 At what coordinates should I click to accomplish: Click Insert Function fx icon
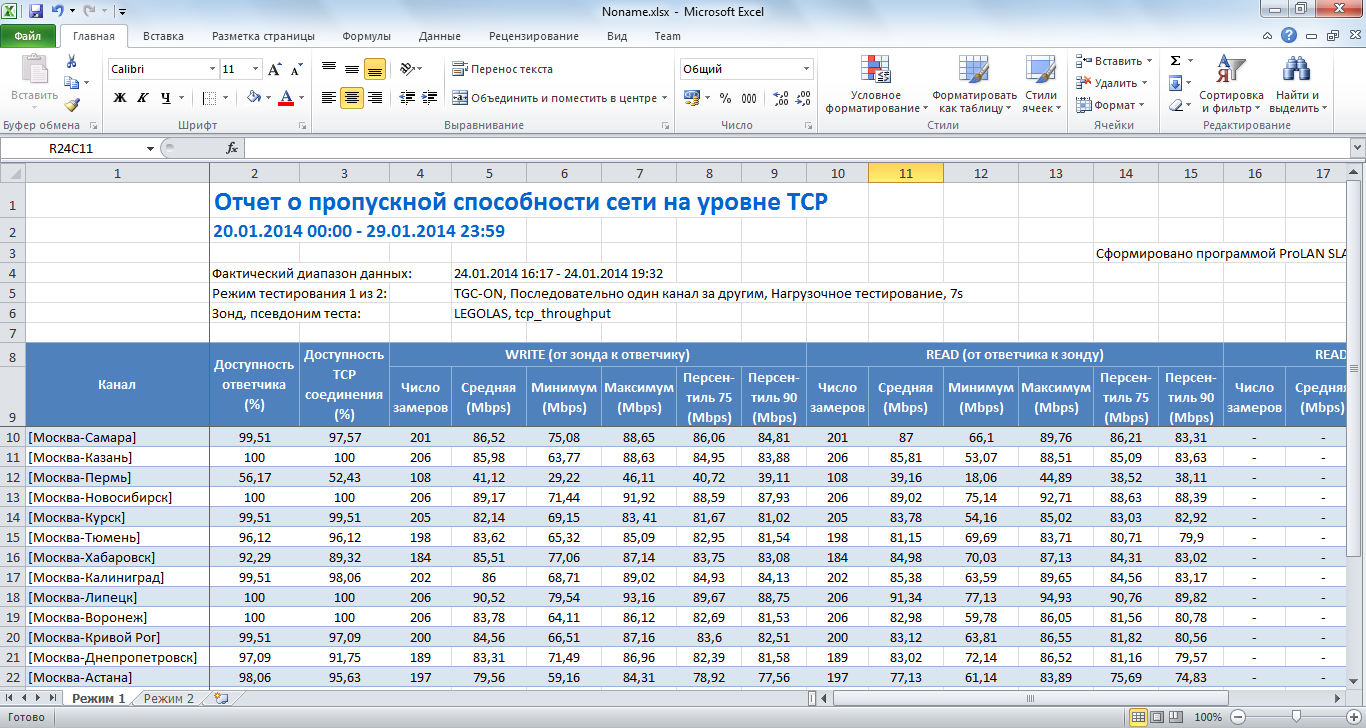pos(232,148)
